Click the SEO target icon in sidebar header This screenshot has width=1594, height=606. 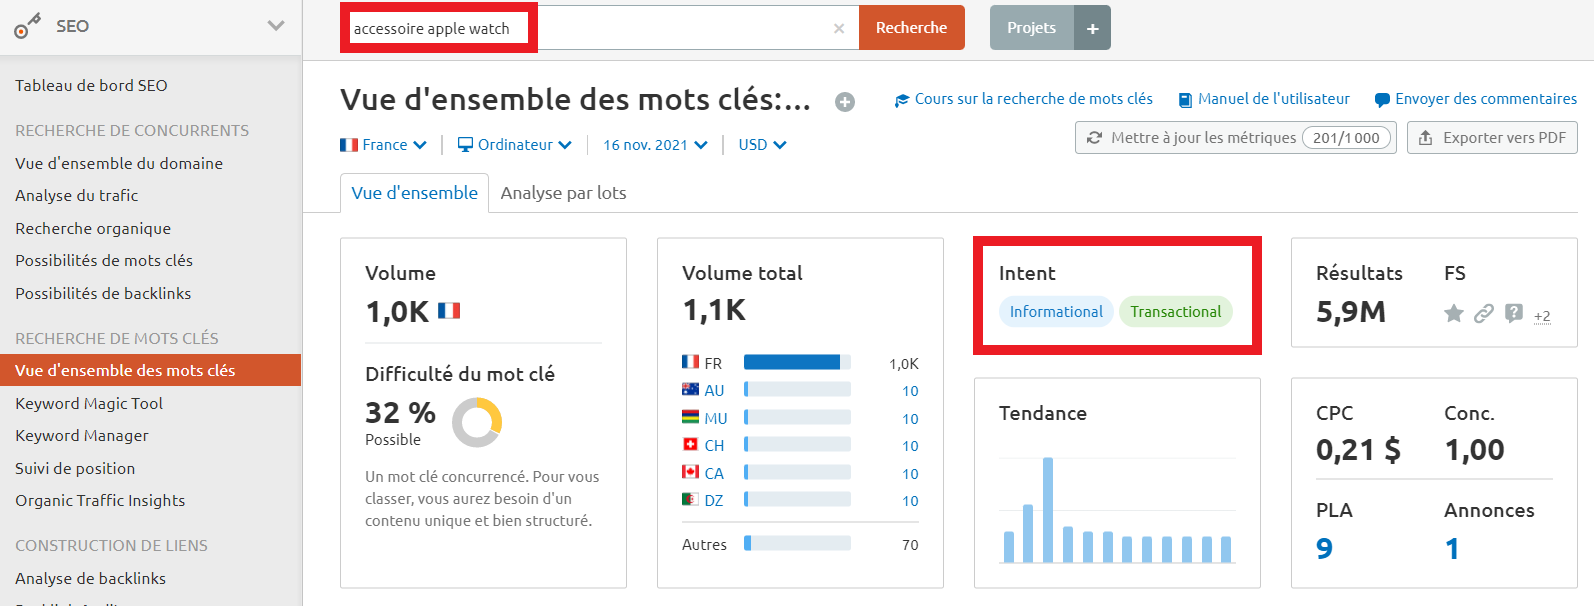tap(27, 26)
